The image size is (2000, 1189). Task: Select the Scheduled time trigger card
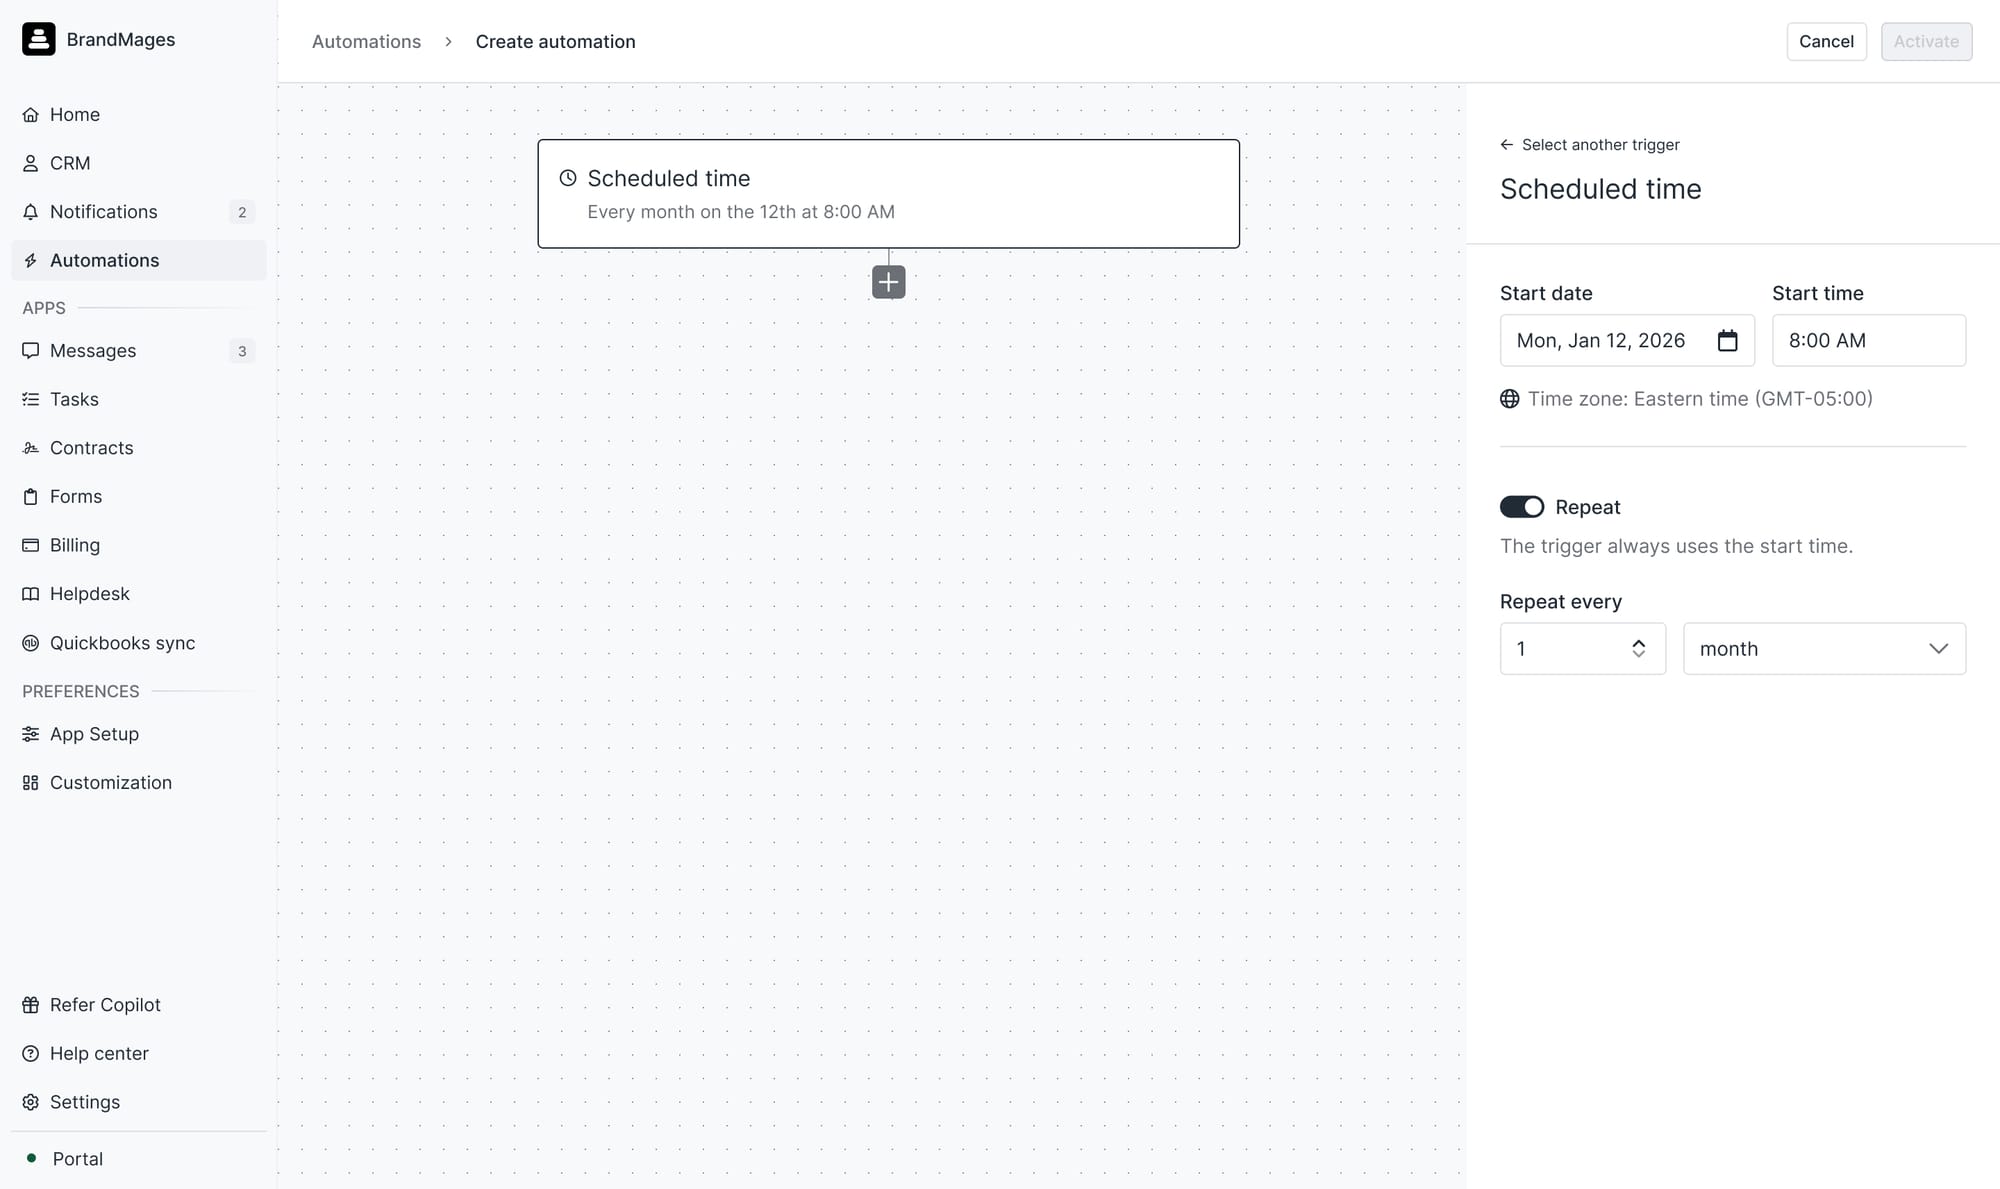click(888, 194)
